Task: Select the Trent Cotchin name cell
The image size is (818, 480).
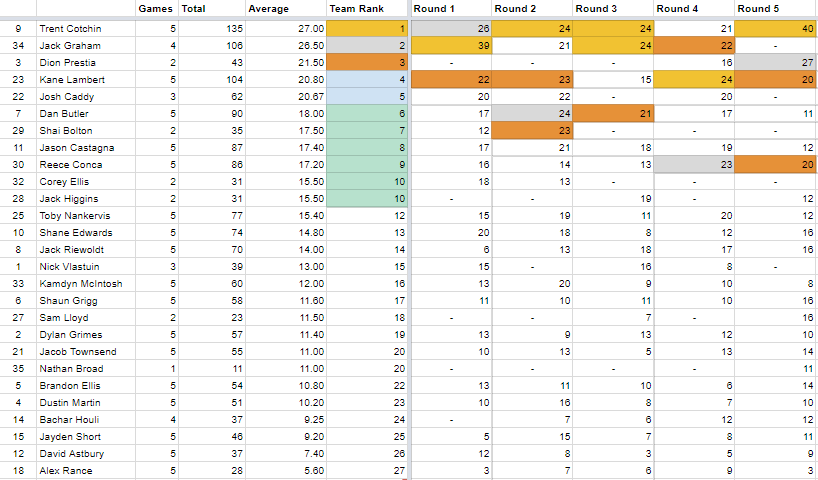Action: pyautogui.click(x=85, y=29)
